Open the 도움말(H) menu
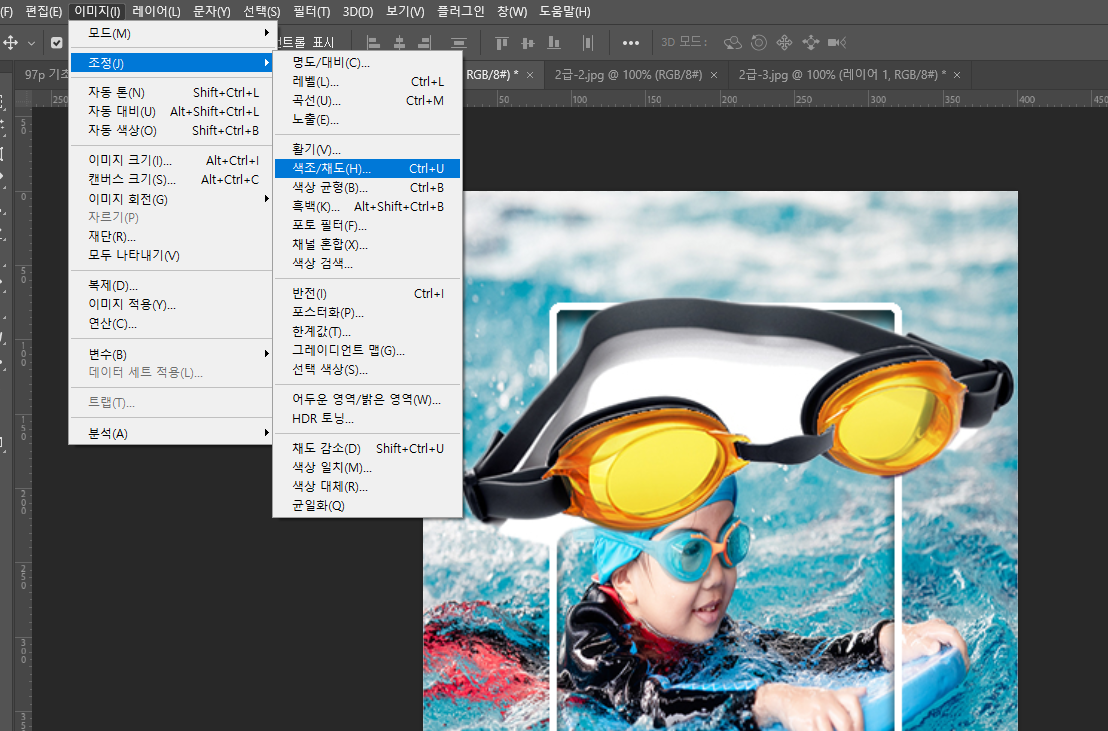The width and height of the screenshot is (1108, 731). pos(565,11)
